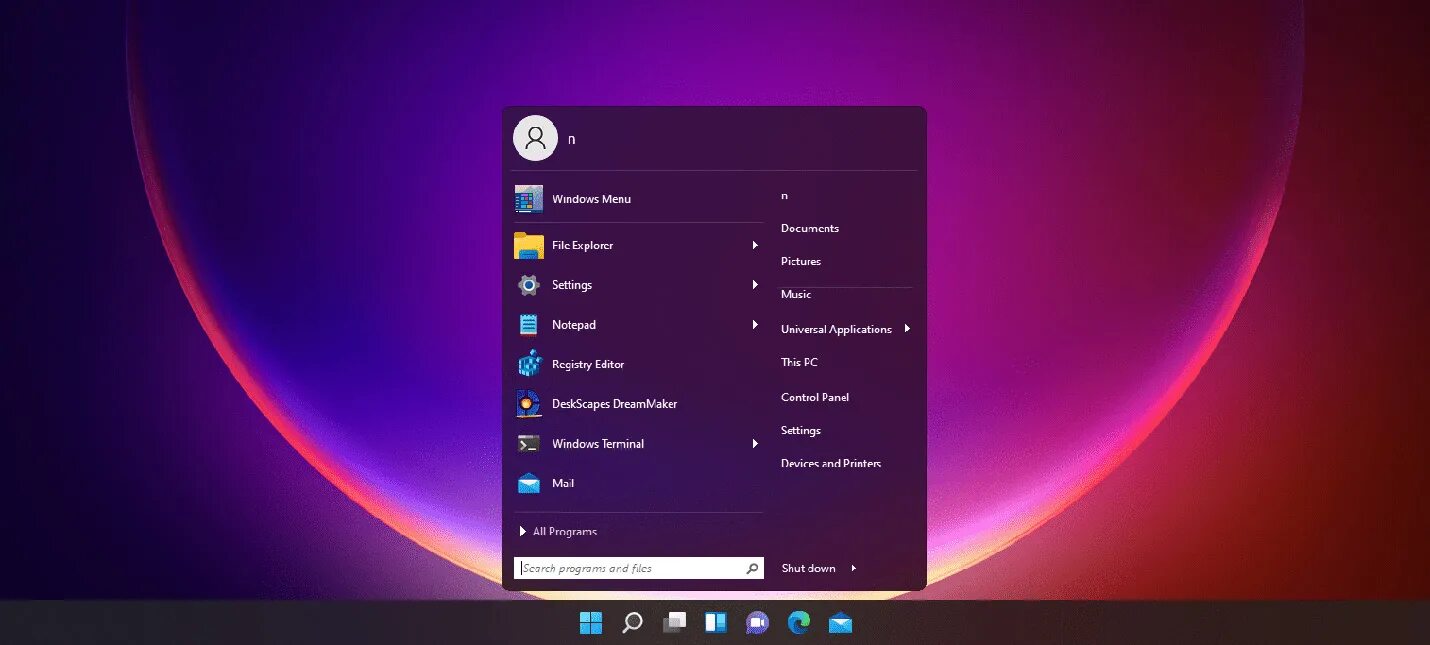Click the Settings gear icon
Screen dimensions: 1430x645
pos(529,285)
